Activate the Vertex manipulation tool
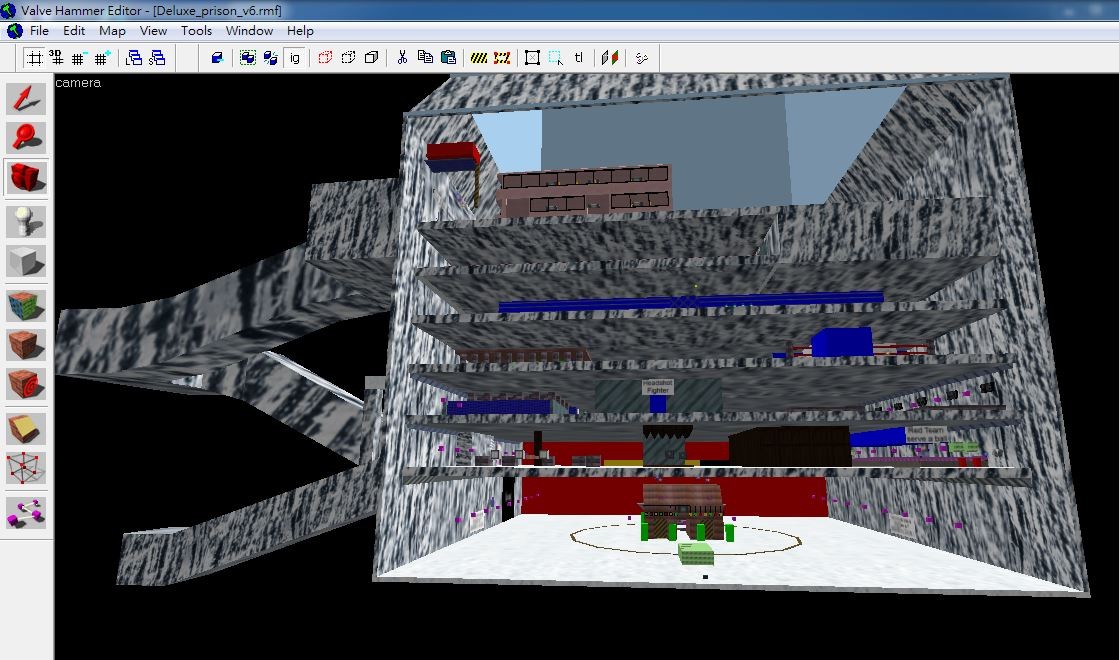The image size is (1119, 660). coord(26,468)
